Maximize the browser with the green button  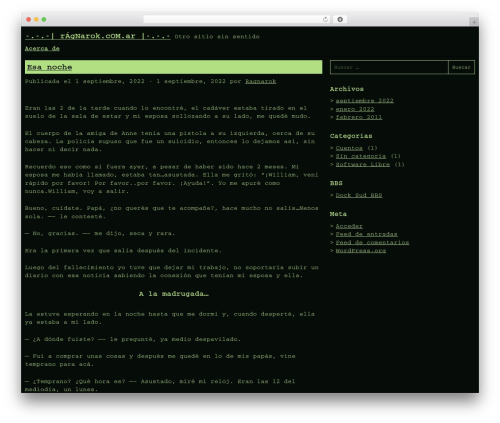click(x=44, y=20)
